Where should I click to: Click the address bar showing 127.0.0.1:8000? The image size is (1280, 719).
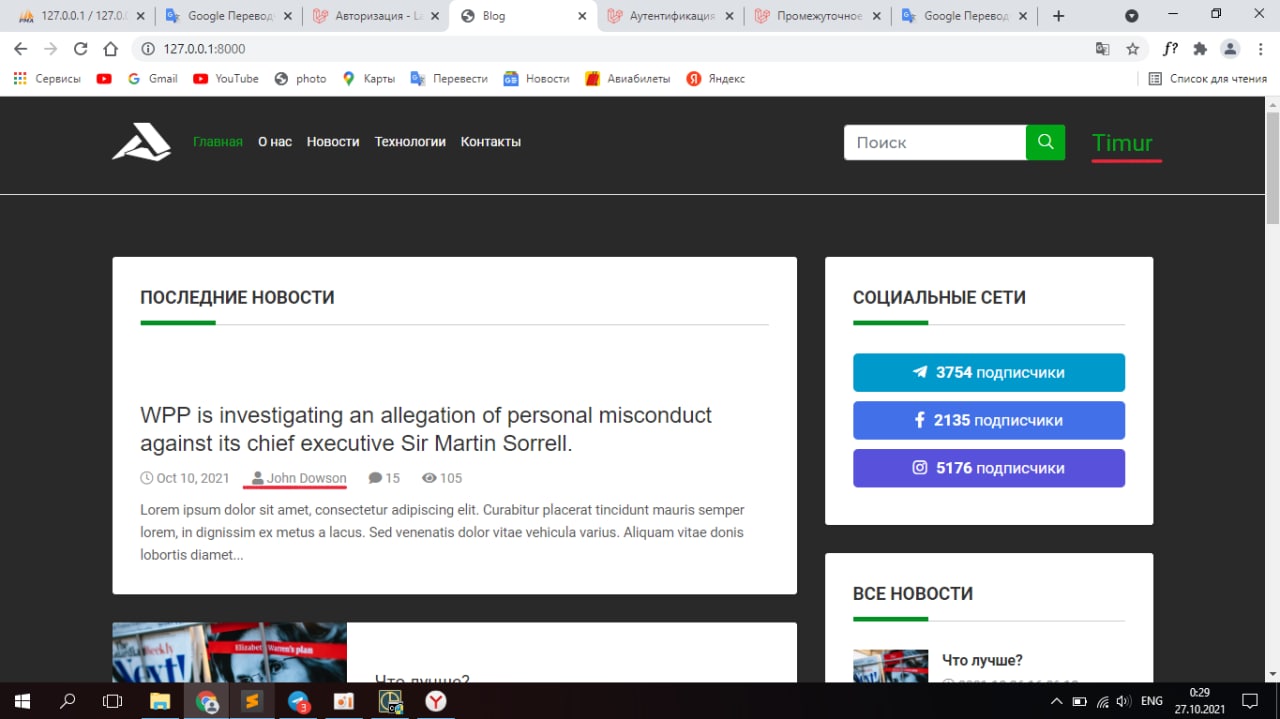620,48
